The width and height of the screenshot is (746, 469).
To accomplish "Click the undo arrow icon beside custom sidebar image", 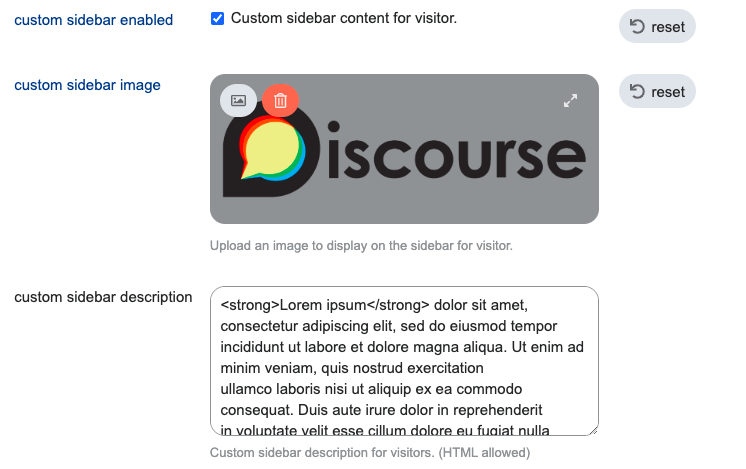I will click(637, 91).
